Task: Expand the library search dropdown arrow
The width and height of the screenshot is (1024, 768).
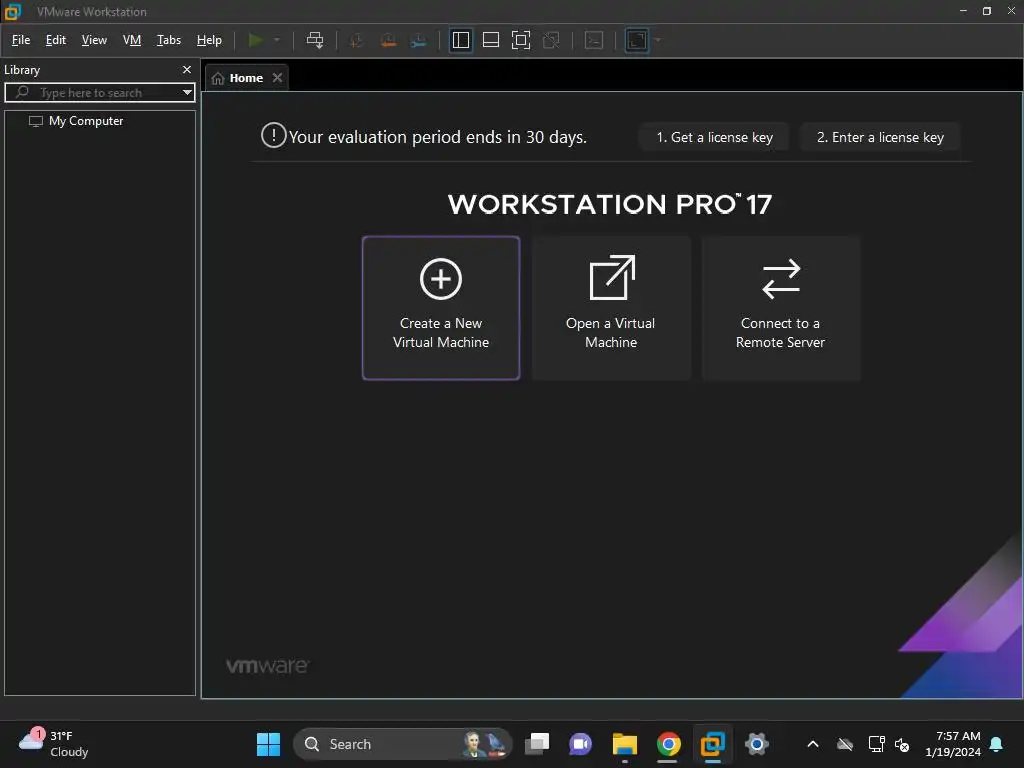Action: (187, 93)
